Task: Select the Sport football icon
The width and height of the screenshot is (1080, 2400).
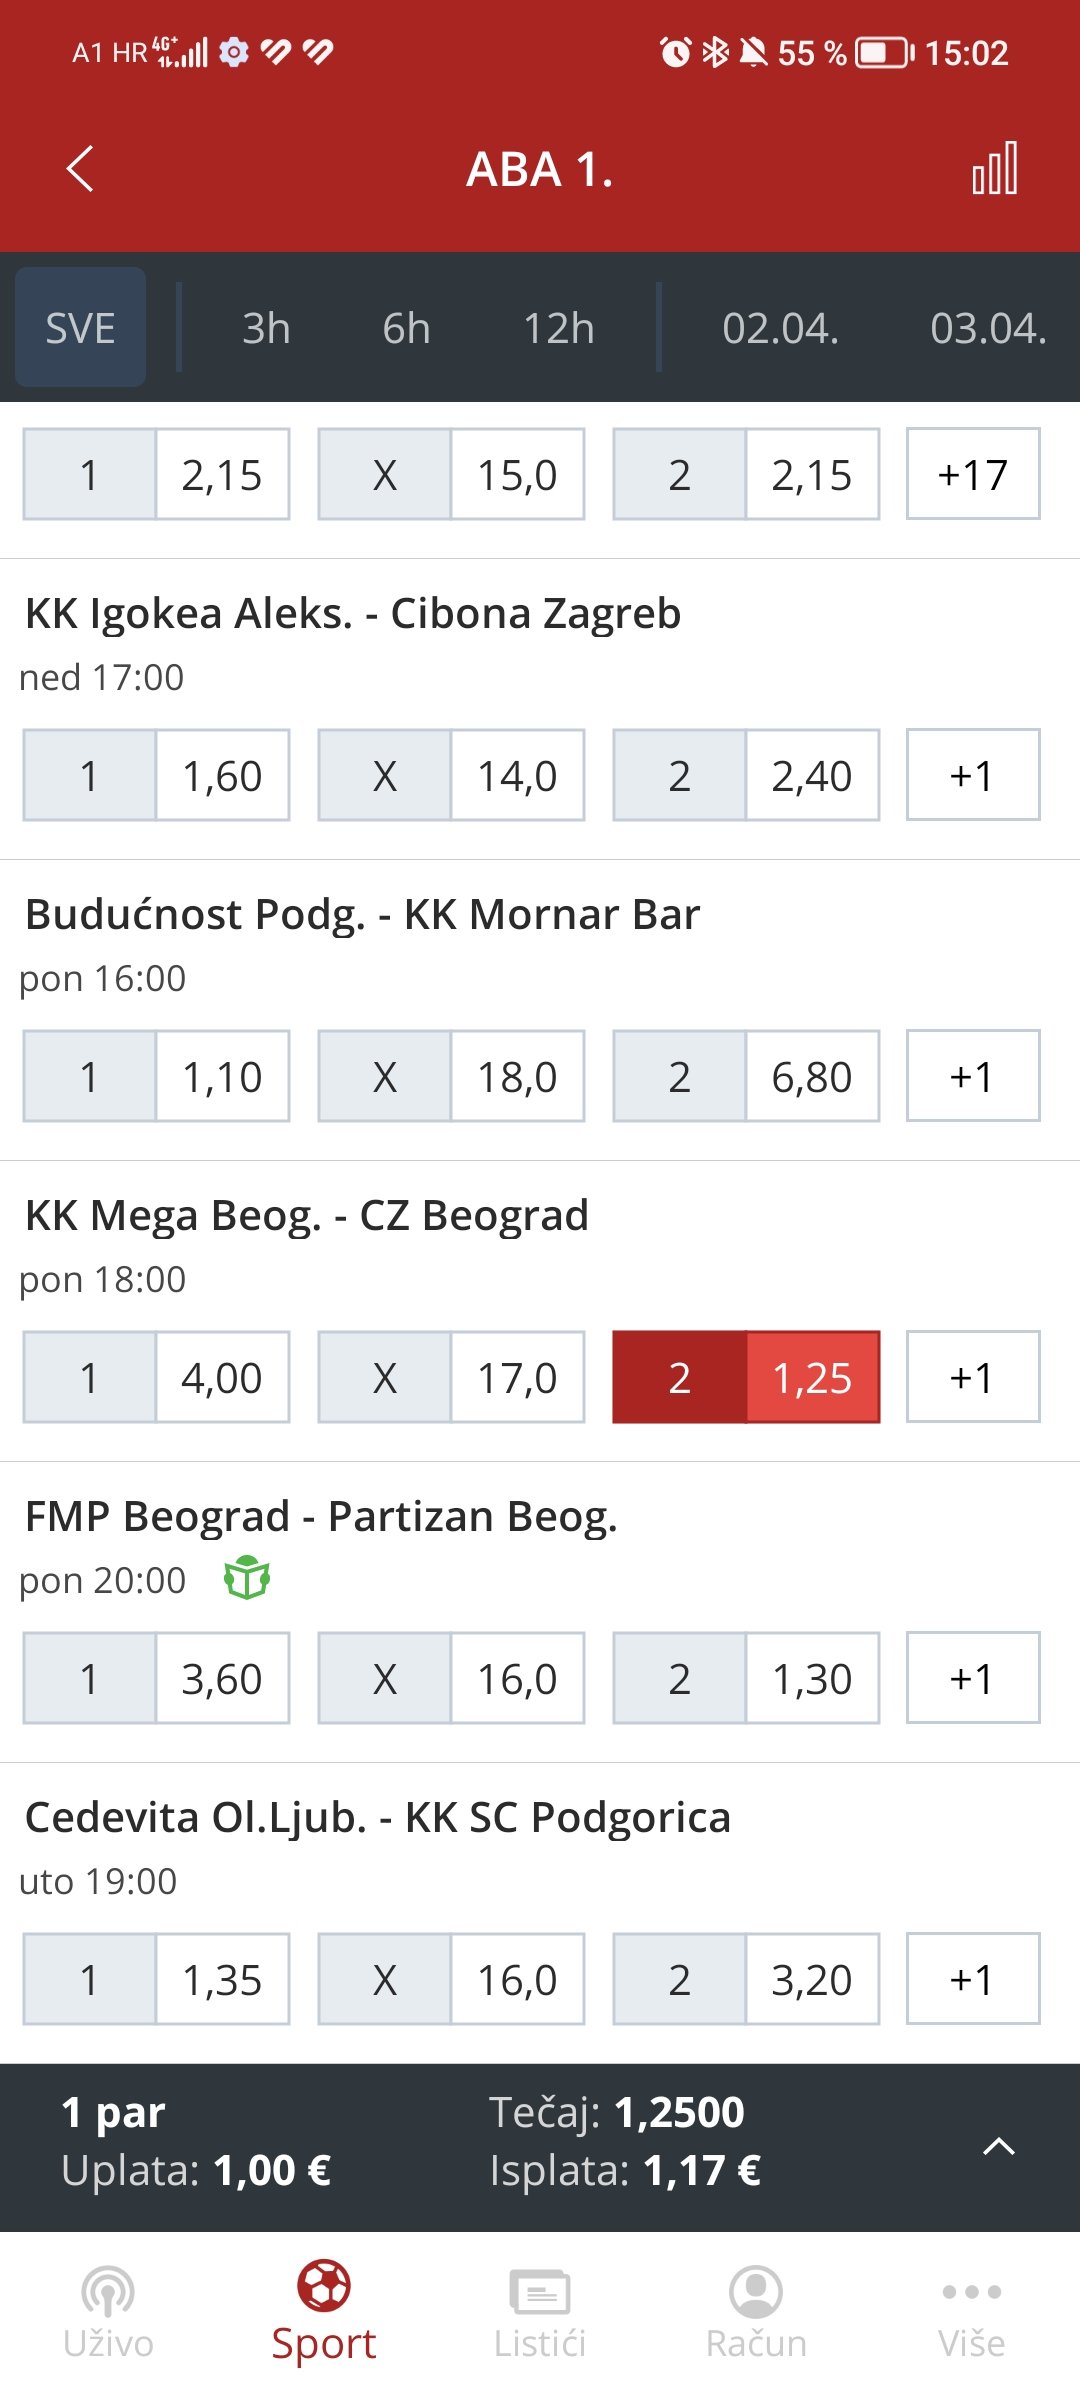Action: [x=323, y=2286]
